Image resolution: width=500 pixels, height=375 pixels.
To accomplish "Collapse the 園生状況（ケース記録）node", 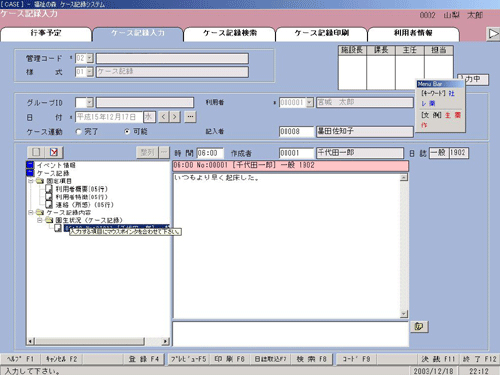I will click(x=40, y=220).
